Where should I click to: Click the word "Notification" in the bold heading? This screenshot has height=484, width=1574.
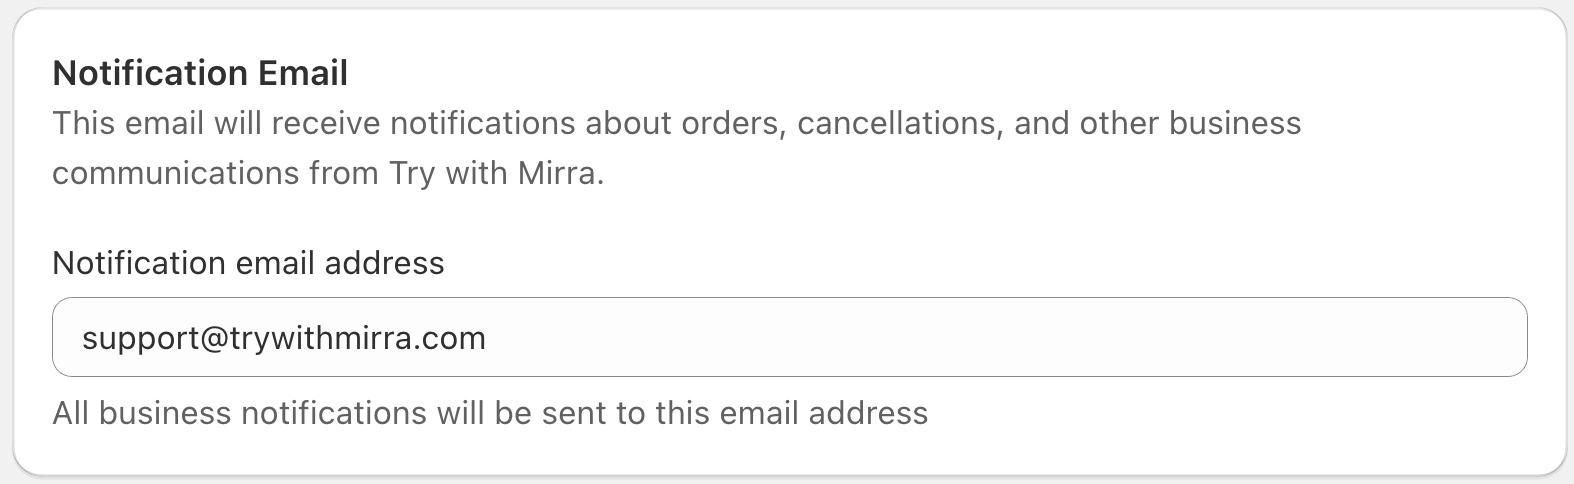(x=150, y=73)
